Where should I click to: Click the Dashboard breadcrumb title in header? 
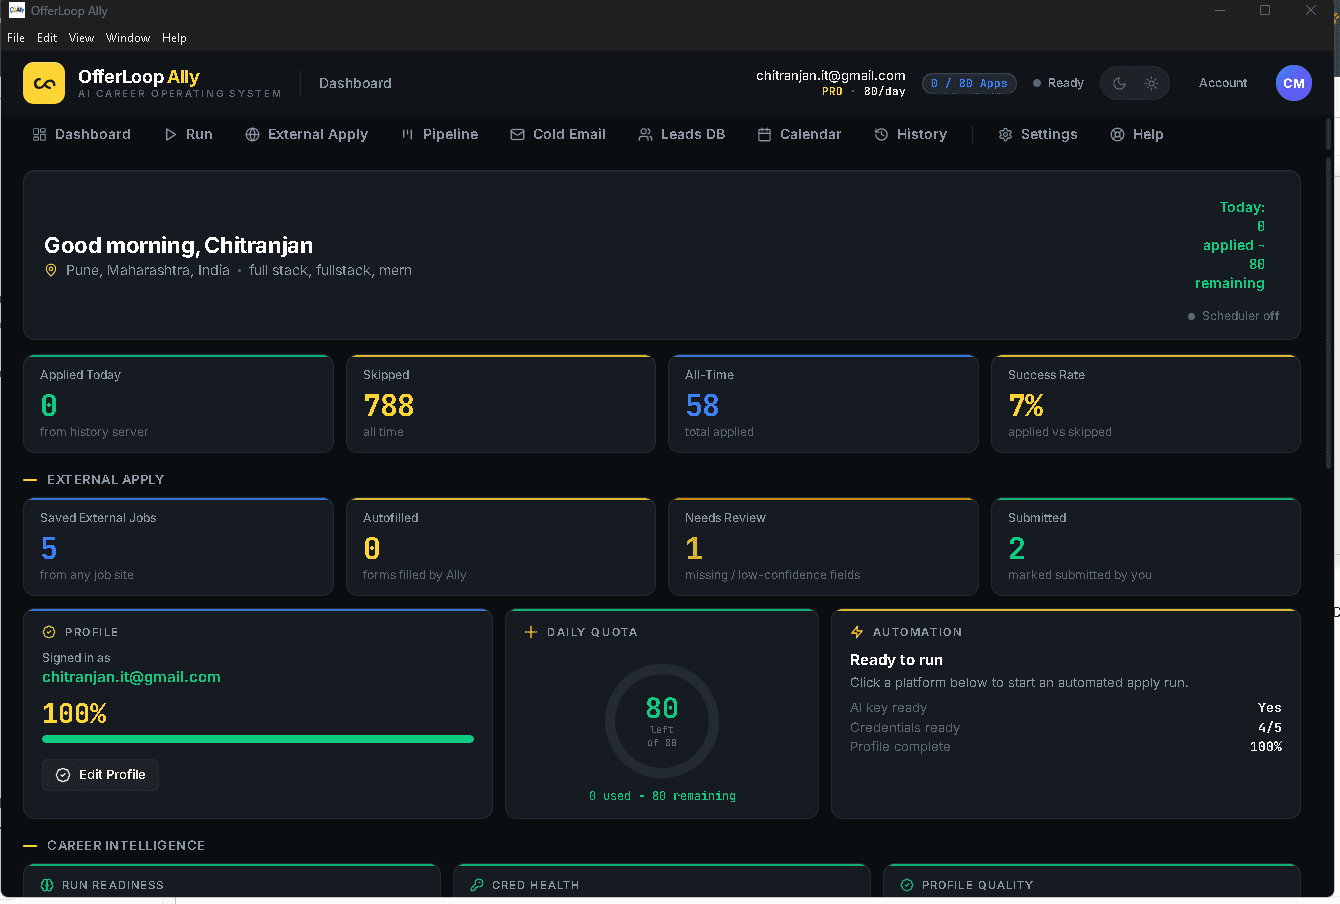point(355,83)
